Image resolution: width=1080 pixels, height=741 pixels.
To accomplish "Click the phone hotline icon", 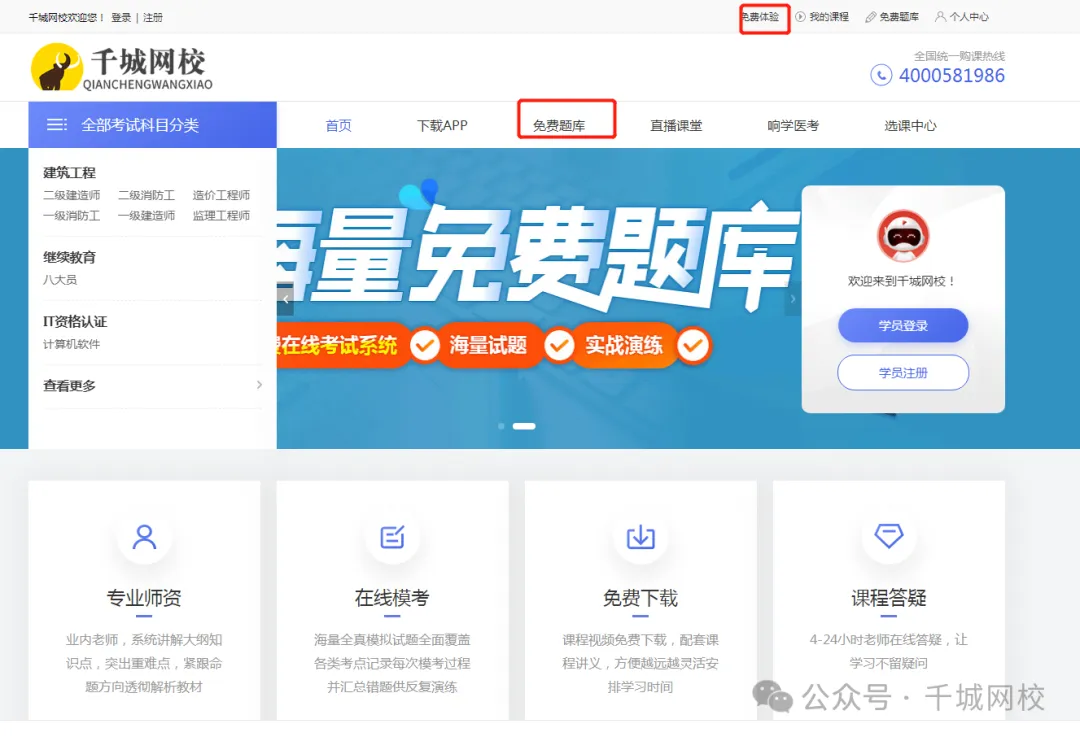I will pos(881,75).
